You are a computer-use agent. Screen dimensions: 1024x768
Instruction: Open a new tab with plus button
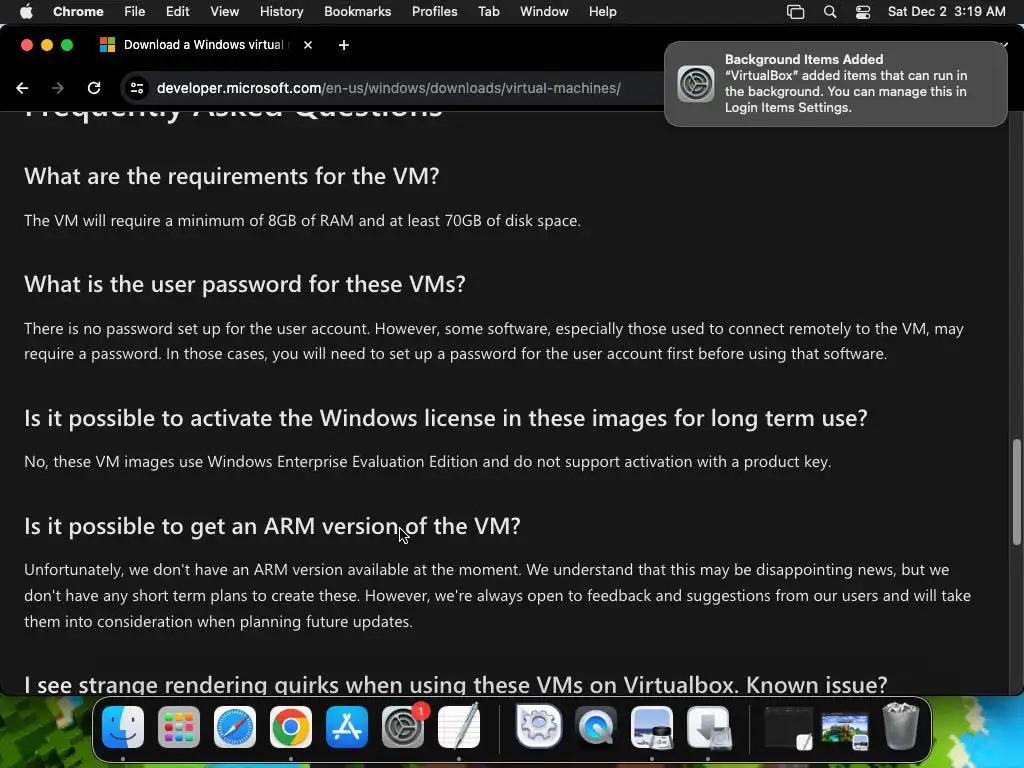click(344, 45)
